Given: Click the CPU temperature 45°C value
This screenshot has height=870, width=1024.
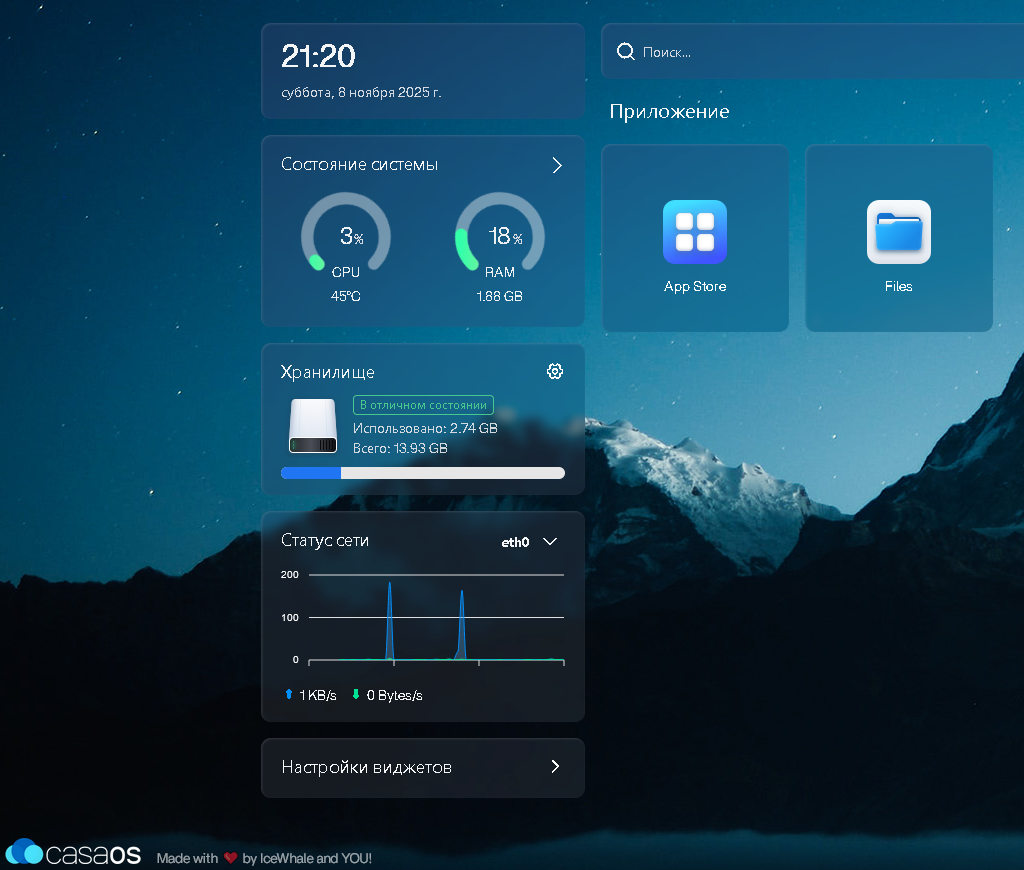Looking at the screenshot, I should click(345, 296).
